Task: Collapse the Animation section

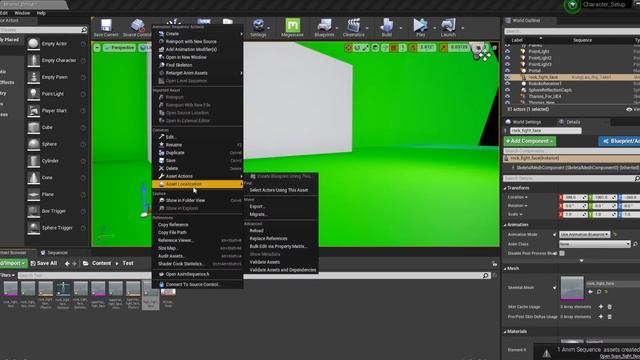Action: pos(505,225)
